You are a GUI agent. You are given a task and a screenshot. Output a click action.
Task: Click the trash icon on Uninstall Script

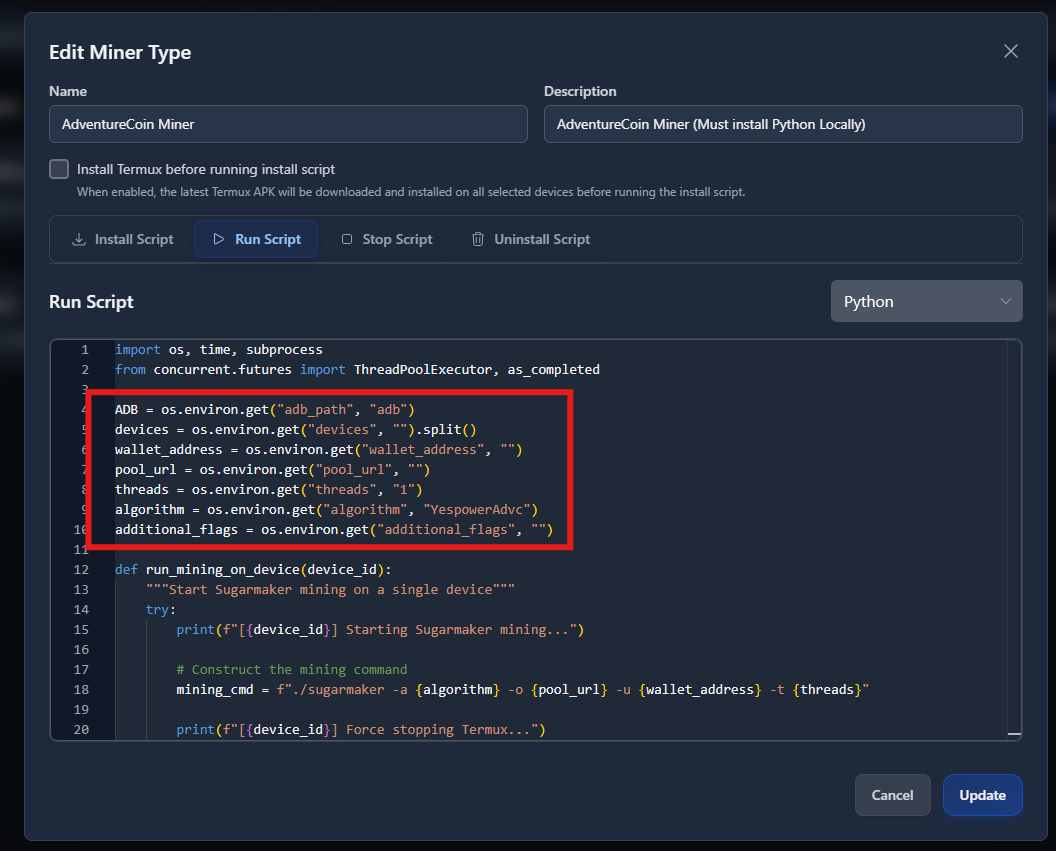coord(478,240)
